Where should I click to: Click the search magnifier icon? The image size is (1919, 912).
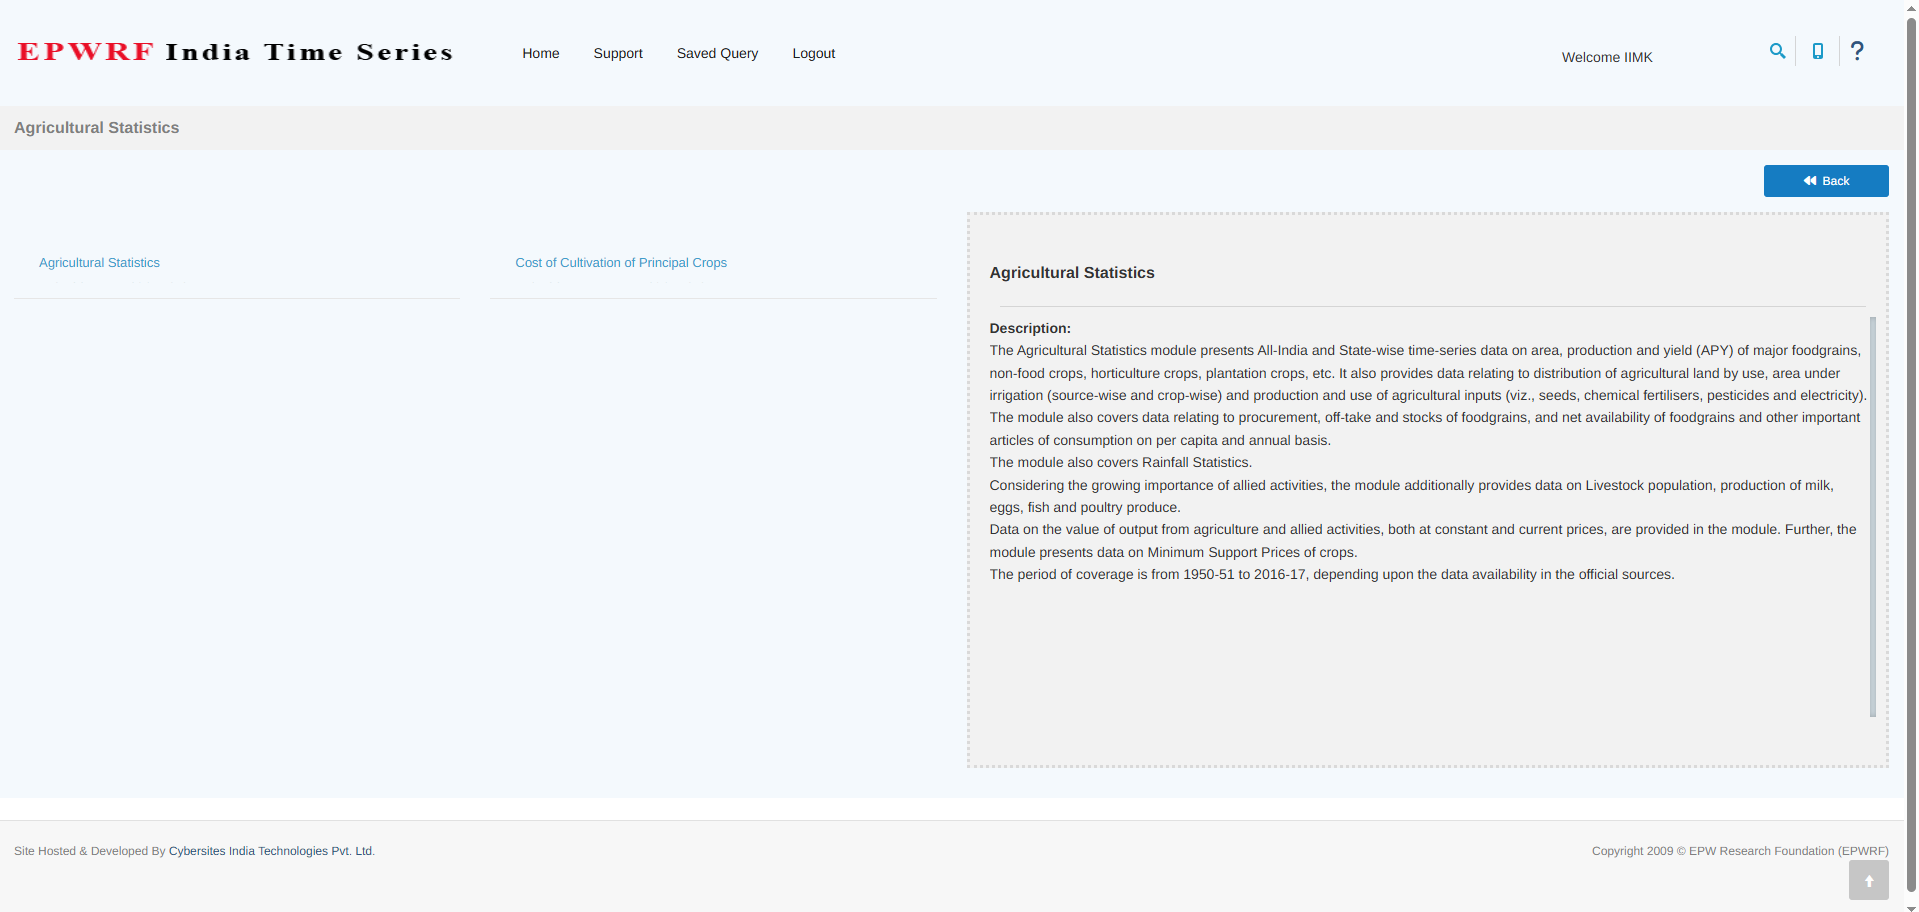click(1777, 51)
